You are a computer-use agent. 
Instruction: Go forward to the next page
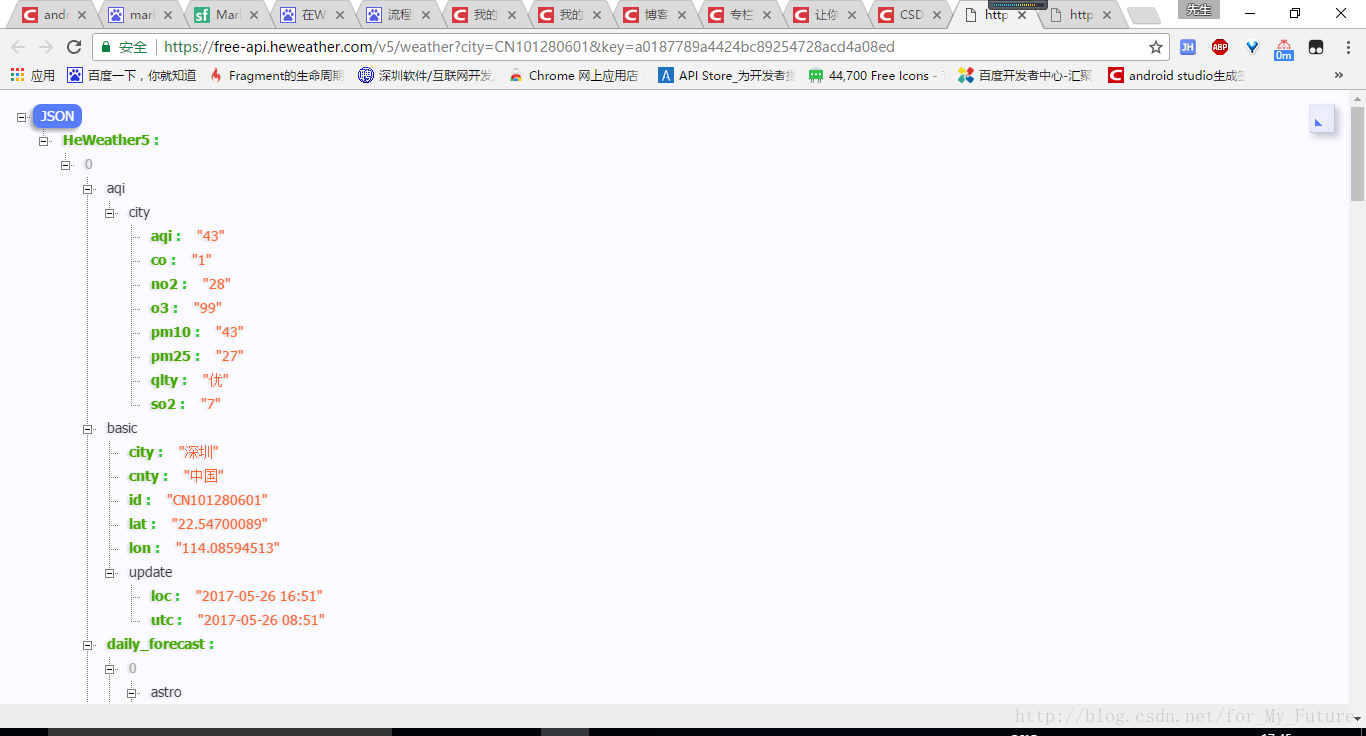(46, 47)
